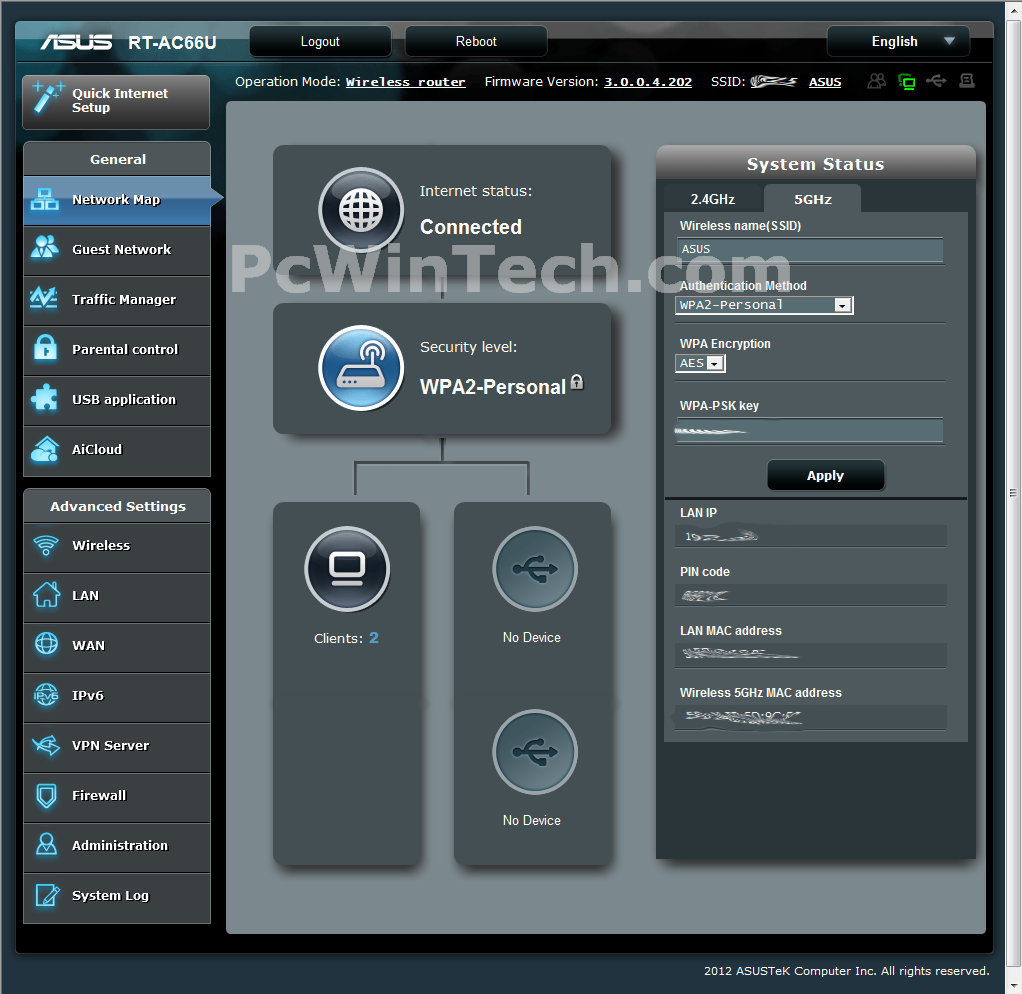Open the WPA Encryption AES dropdown

click(700, 363)
